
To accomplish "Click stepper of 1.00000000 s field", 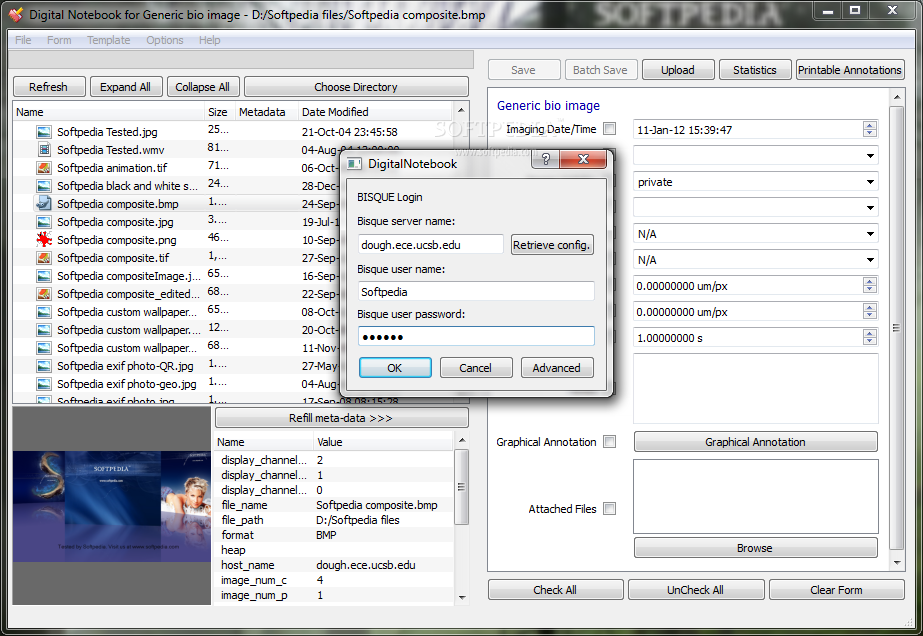I will pyautogui.click(x=869, y=337).
